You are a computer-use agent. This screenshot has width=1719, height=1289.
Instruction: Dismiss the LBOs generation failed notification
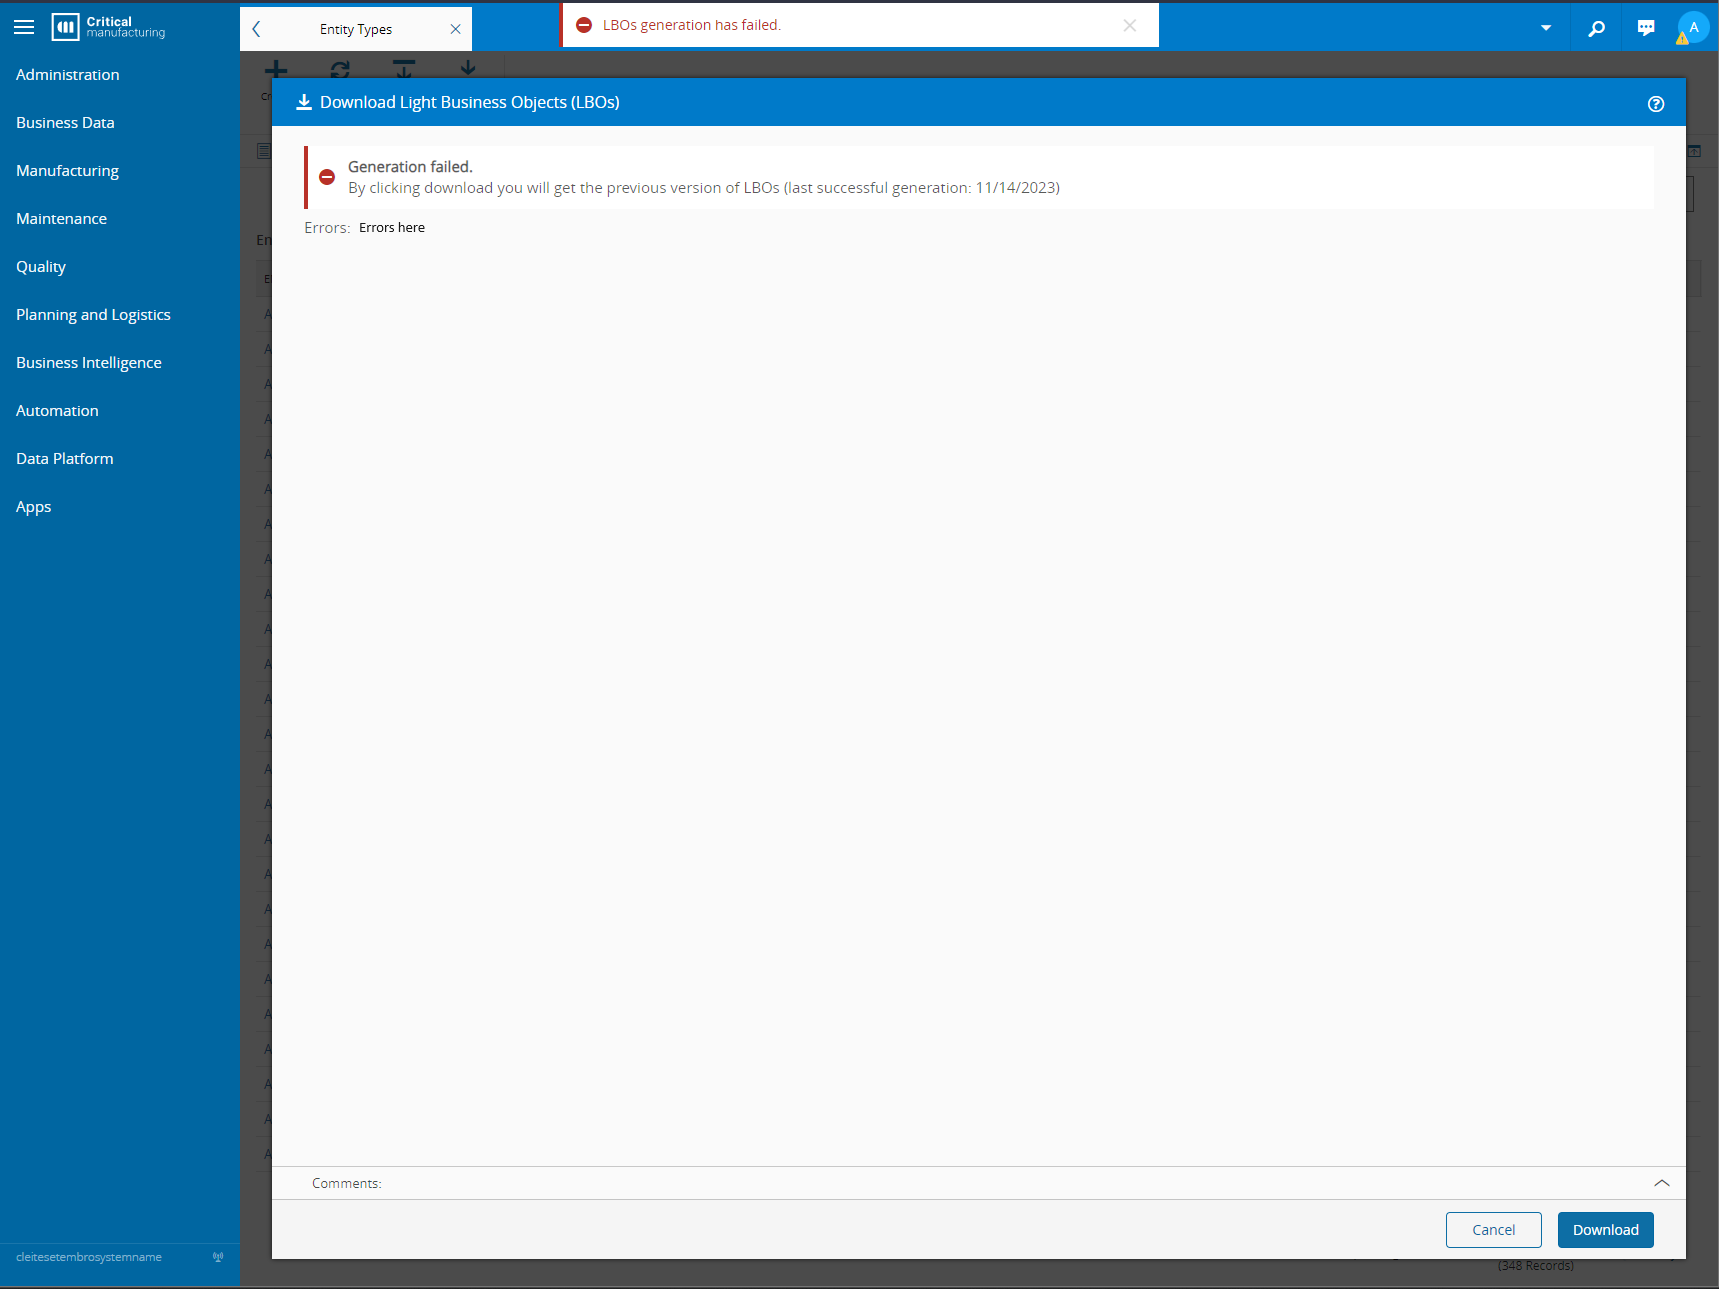coord(1130,25)
